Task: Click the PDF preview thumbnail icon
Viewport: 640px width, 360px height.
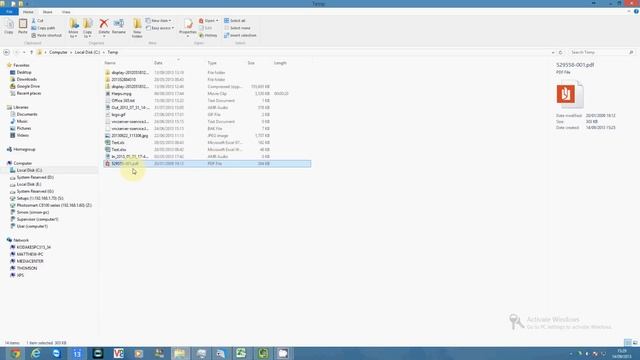Action: pos(570,95)
